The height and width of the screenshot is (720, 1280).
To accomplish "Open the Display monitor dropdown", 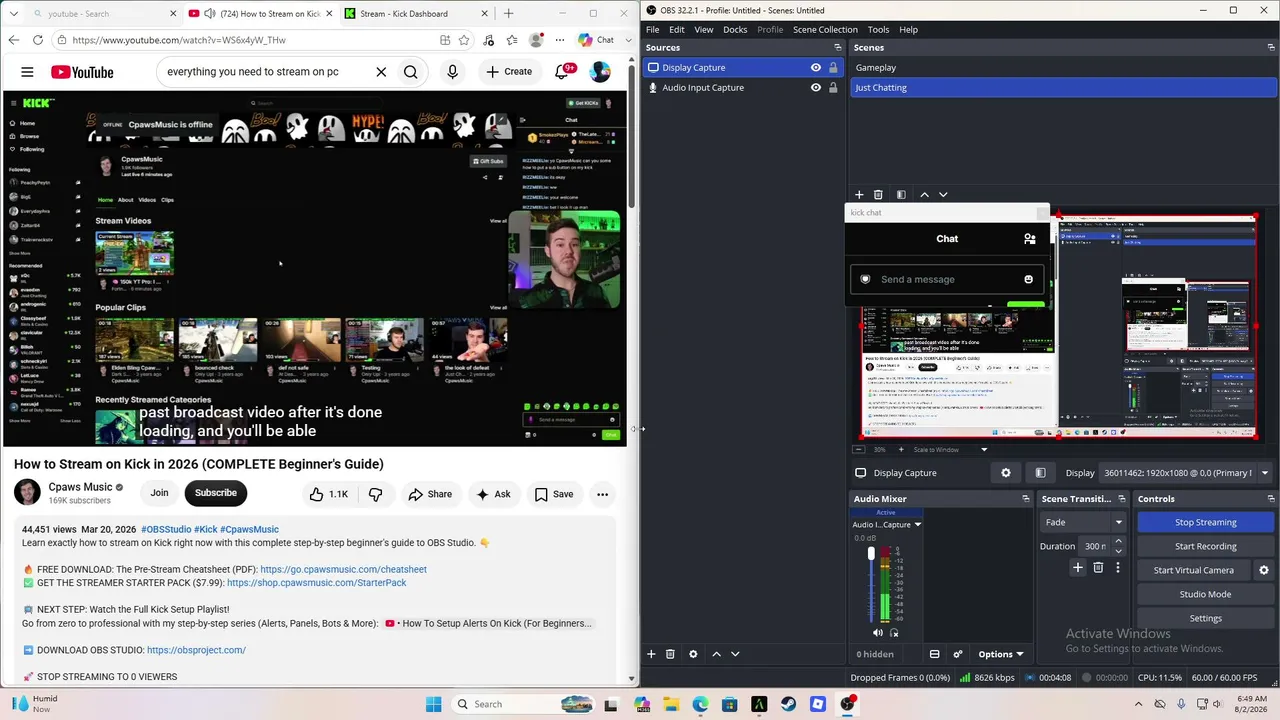I will click(x=1185, y=473).
